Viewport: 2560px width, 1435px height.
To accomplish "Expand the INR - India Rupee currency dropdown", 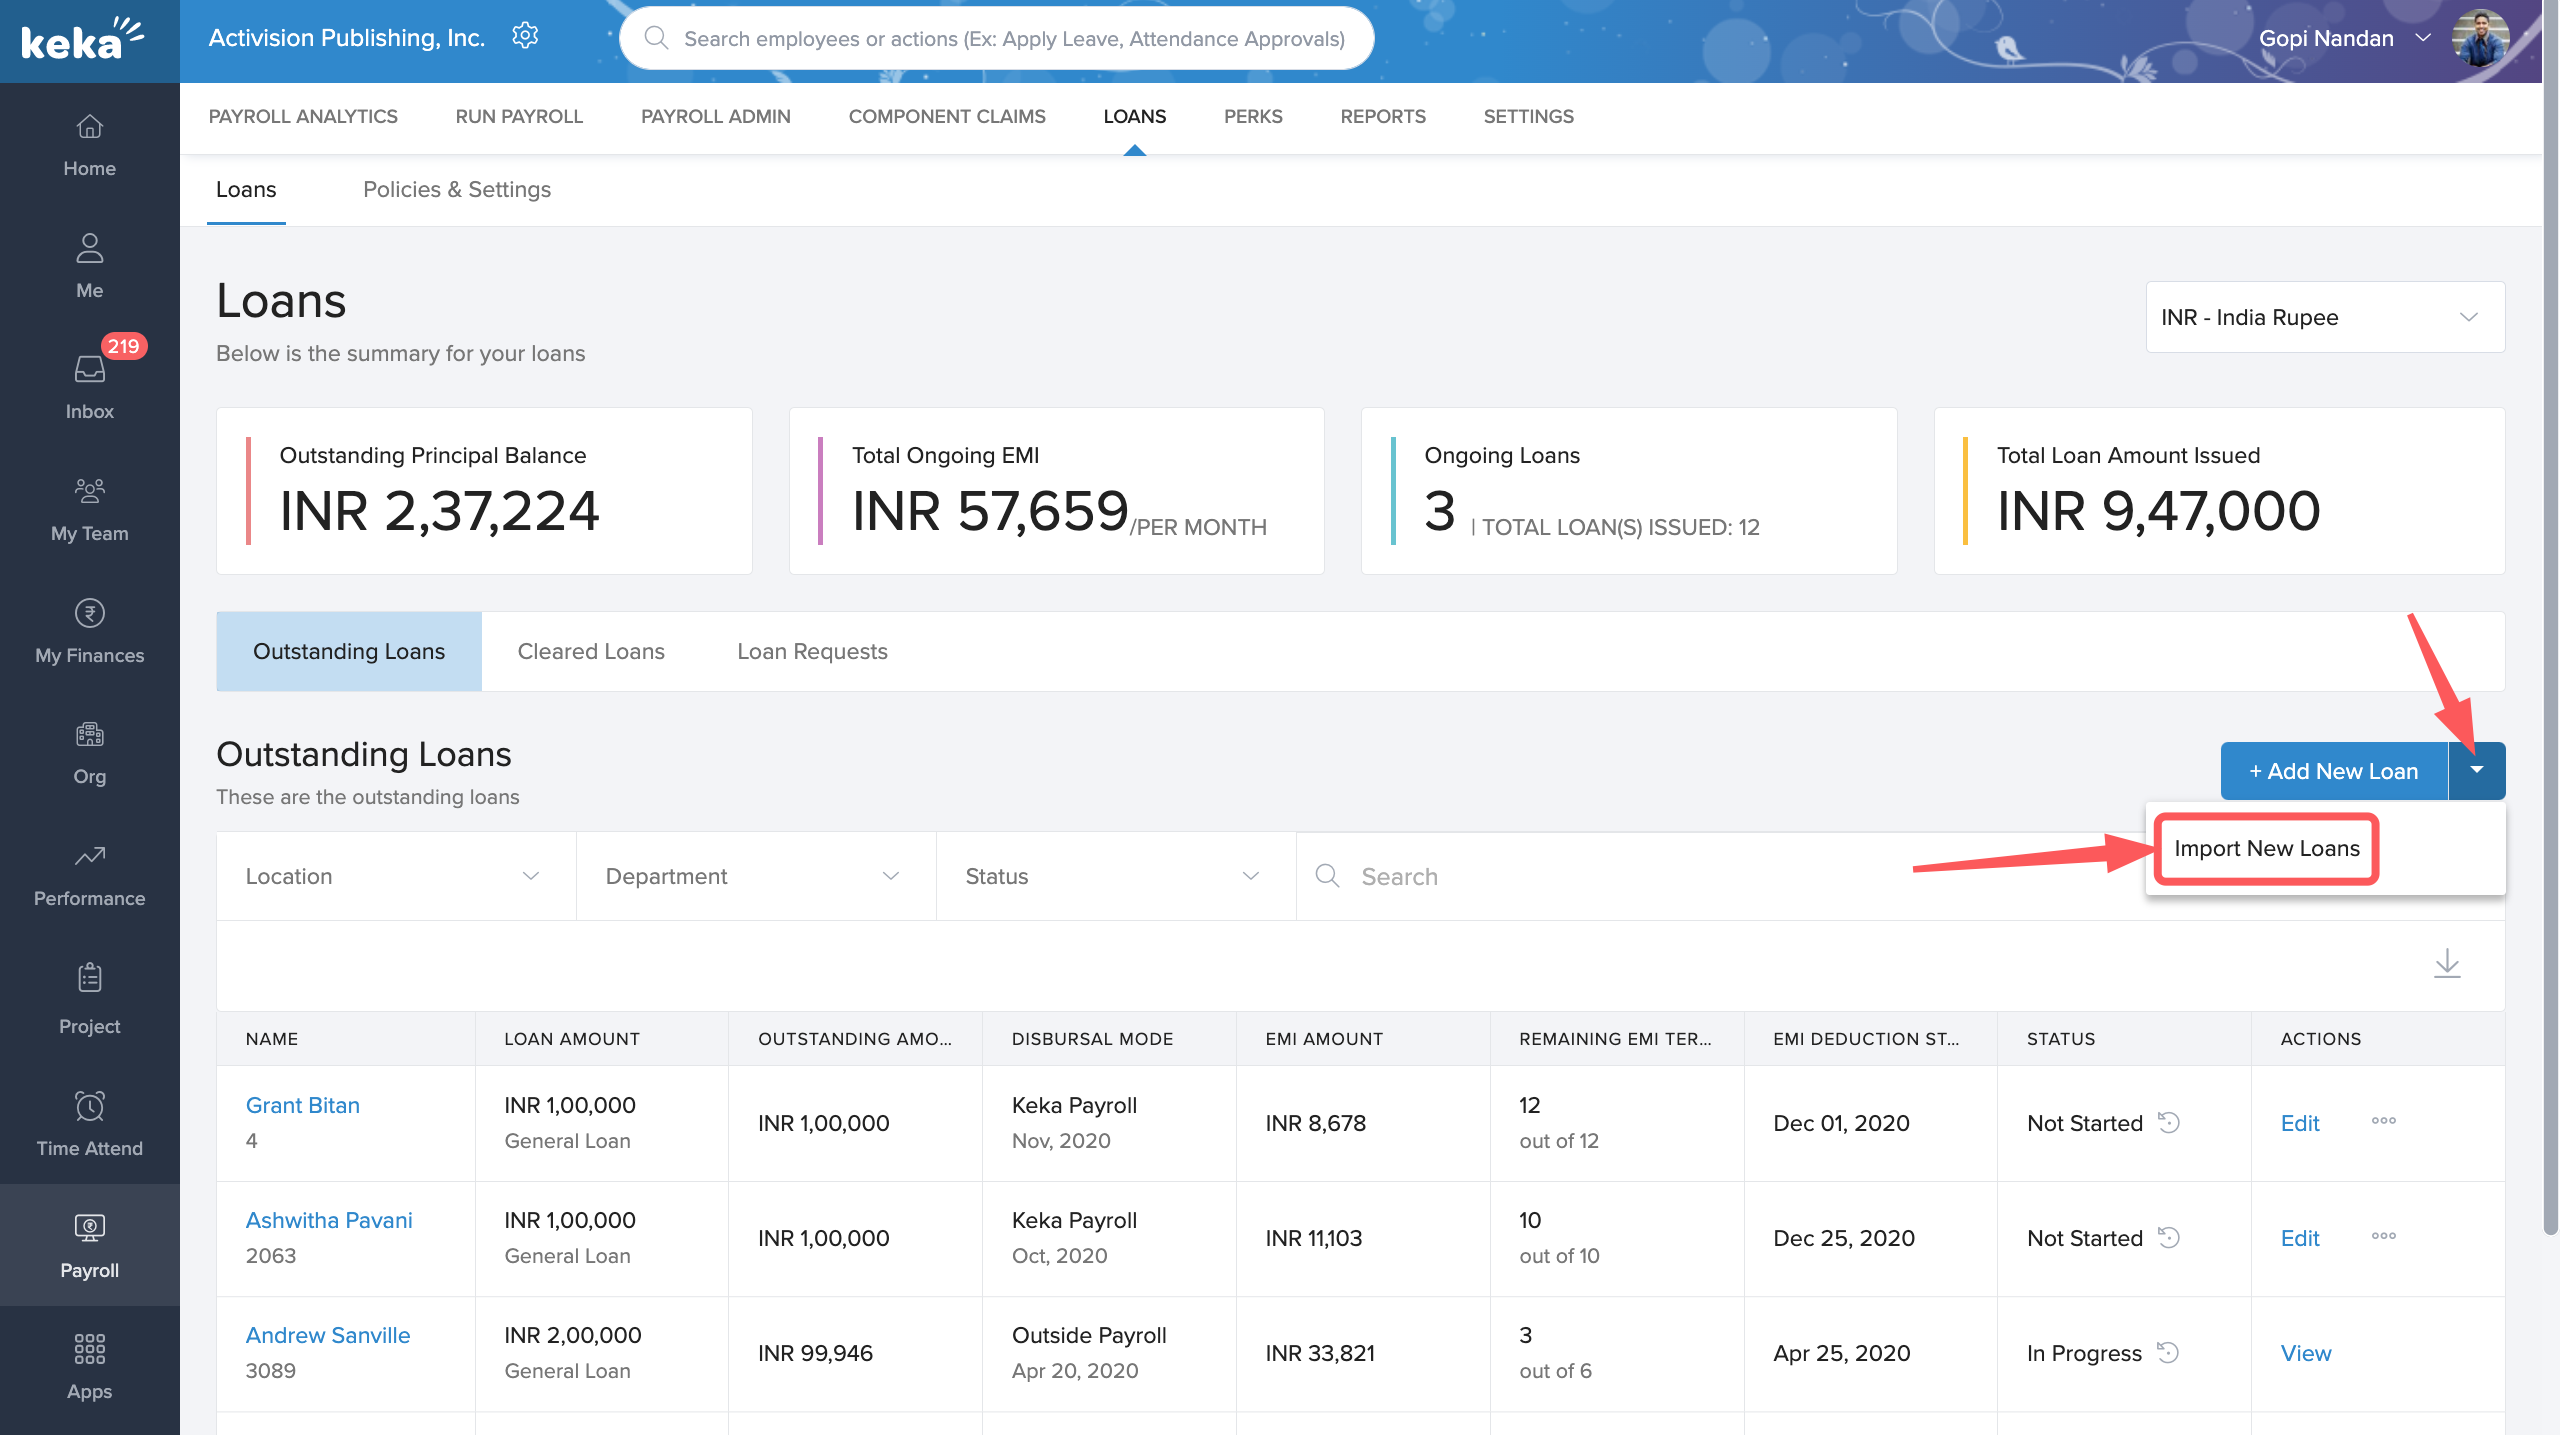I will click(x=2324, y=317).
